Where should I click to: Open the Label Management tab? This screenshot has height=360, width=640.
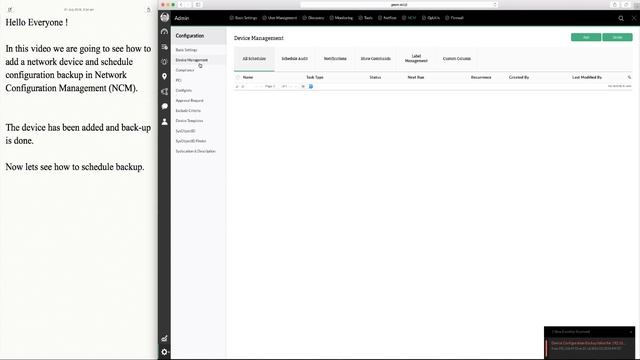(416, 59)
